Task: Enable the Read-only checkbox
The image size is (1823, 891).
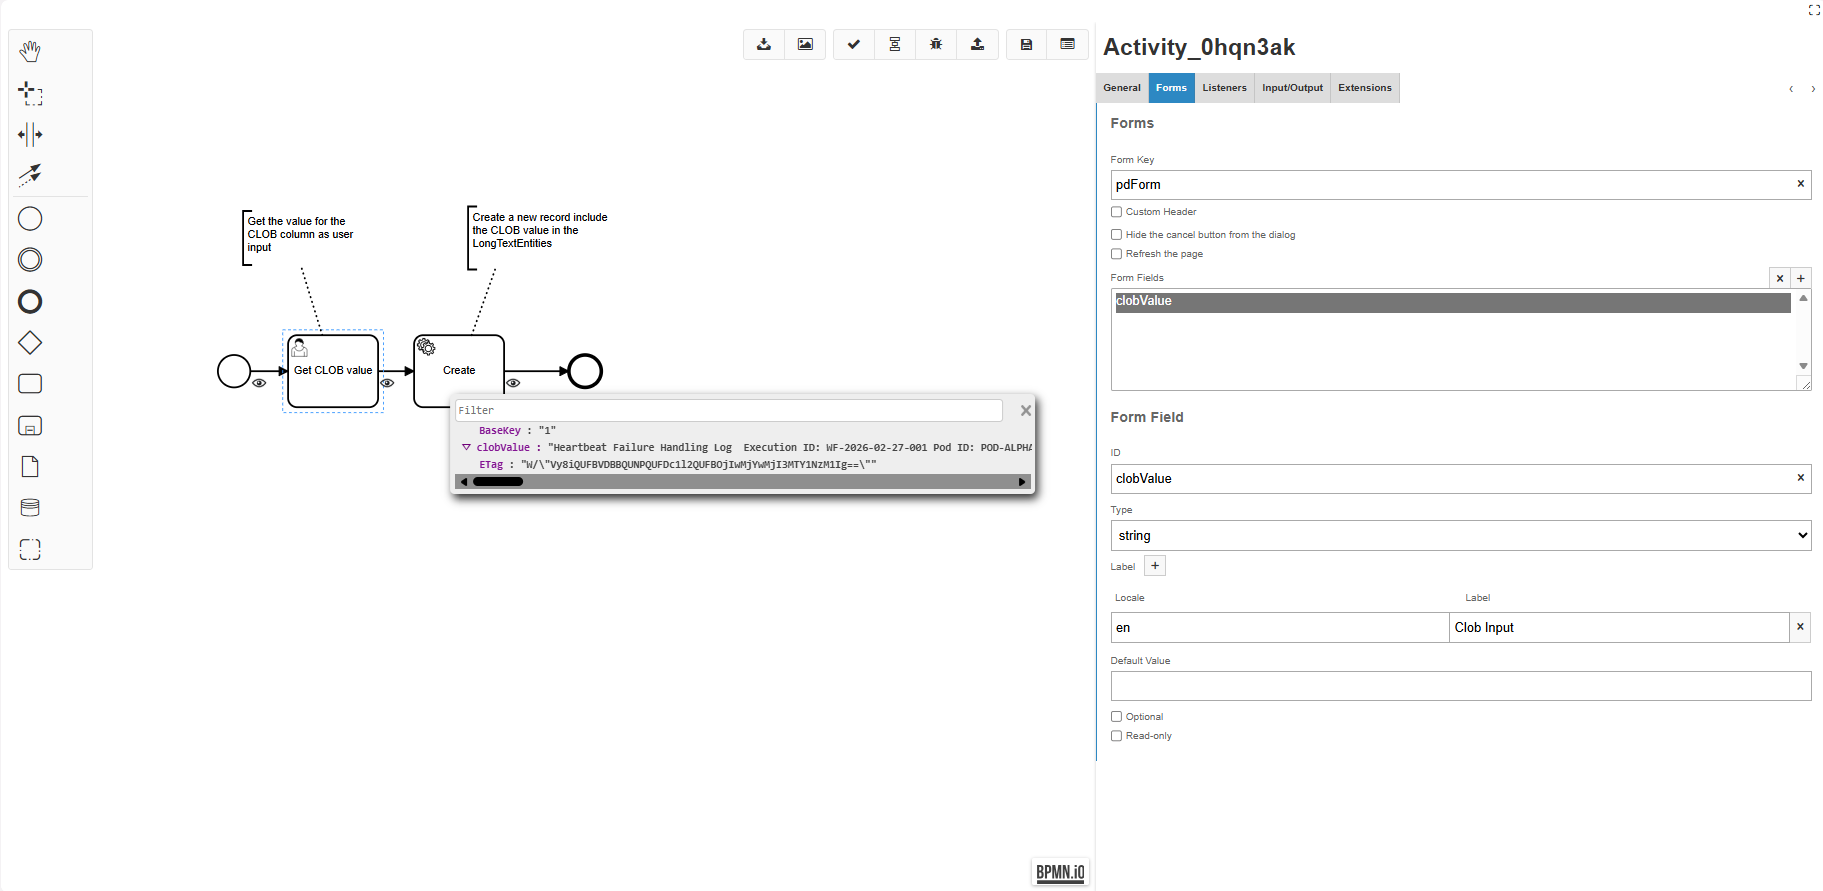Action: click(1116, 736)
